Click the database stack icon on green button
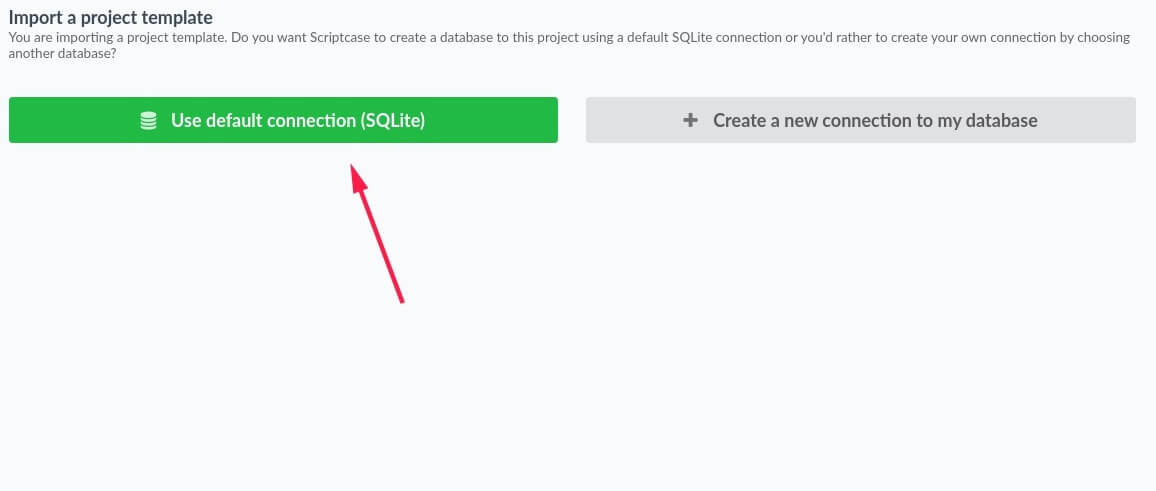The width and height of the screenshot is (1156, 491). tap(149, 121)
